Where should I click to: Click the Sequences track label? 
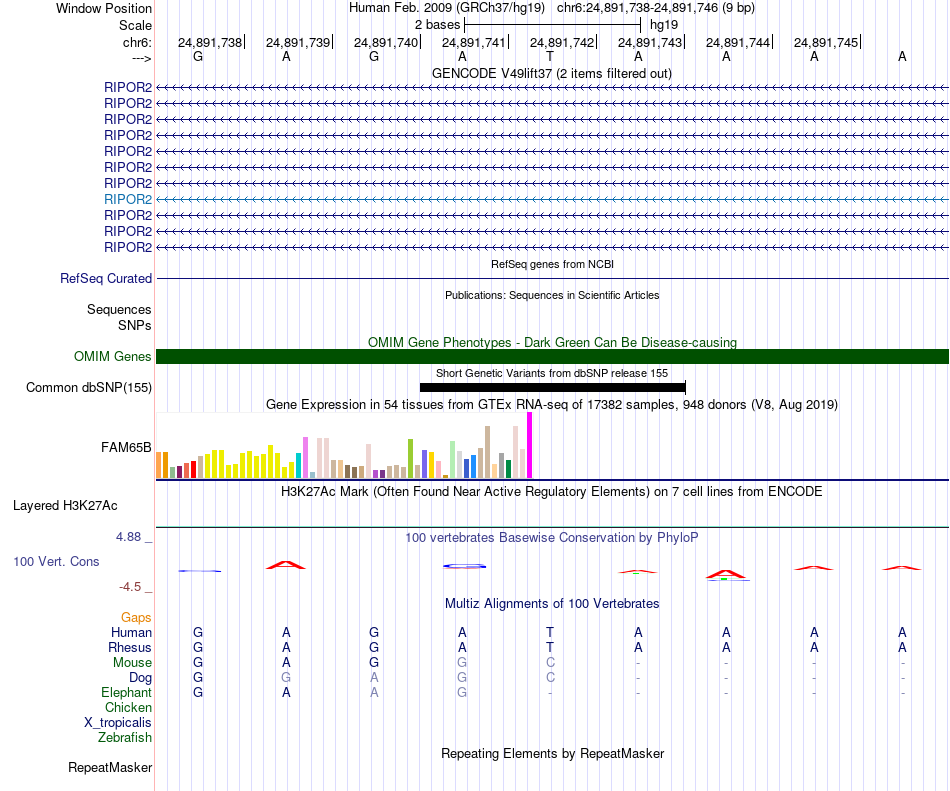coord(119,309)
